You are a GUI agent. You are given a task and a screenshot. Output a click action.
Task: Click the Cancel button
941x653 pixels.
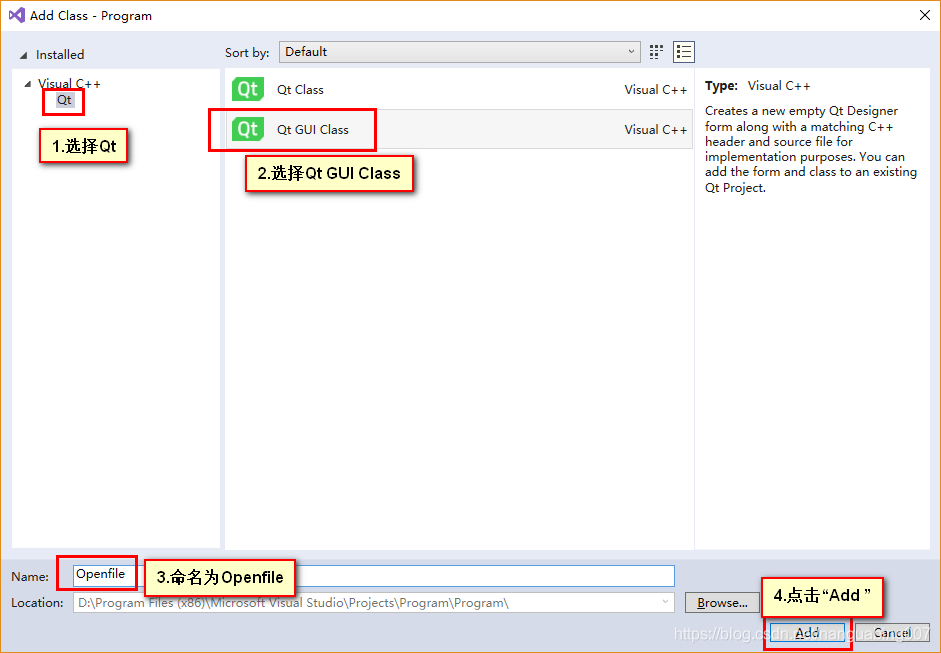[x=892, y=633]
